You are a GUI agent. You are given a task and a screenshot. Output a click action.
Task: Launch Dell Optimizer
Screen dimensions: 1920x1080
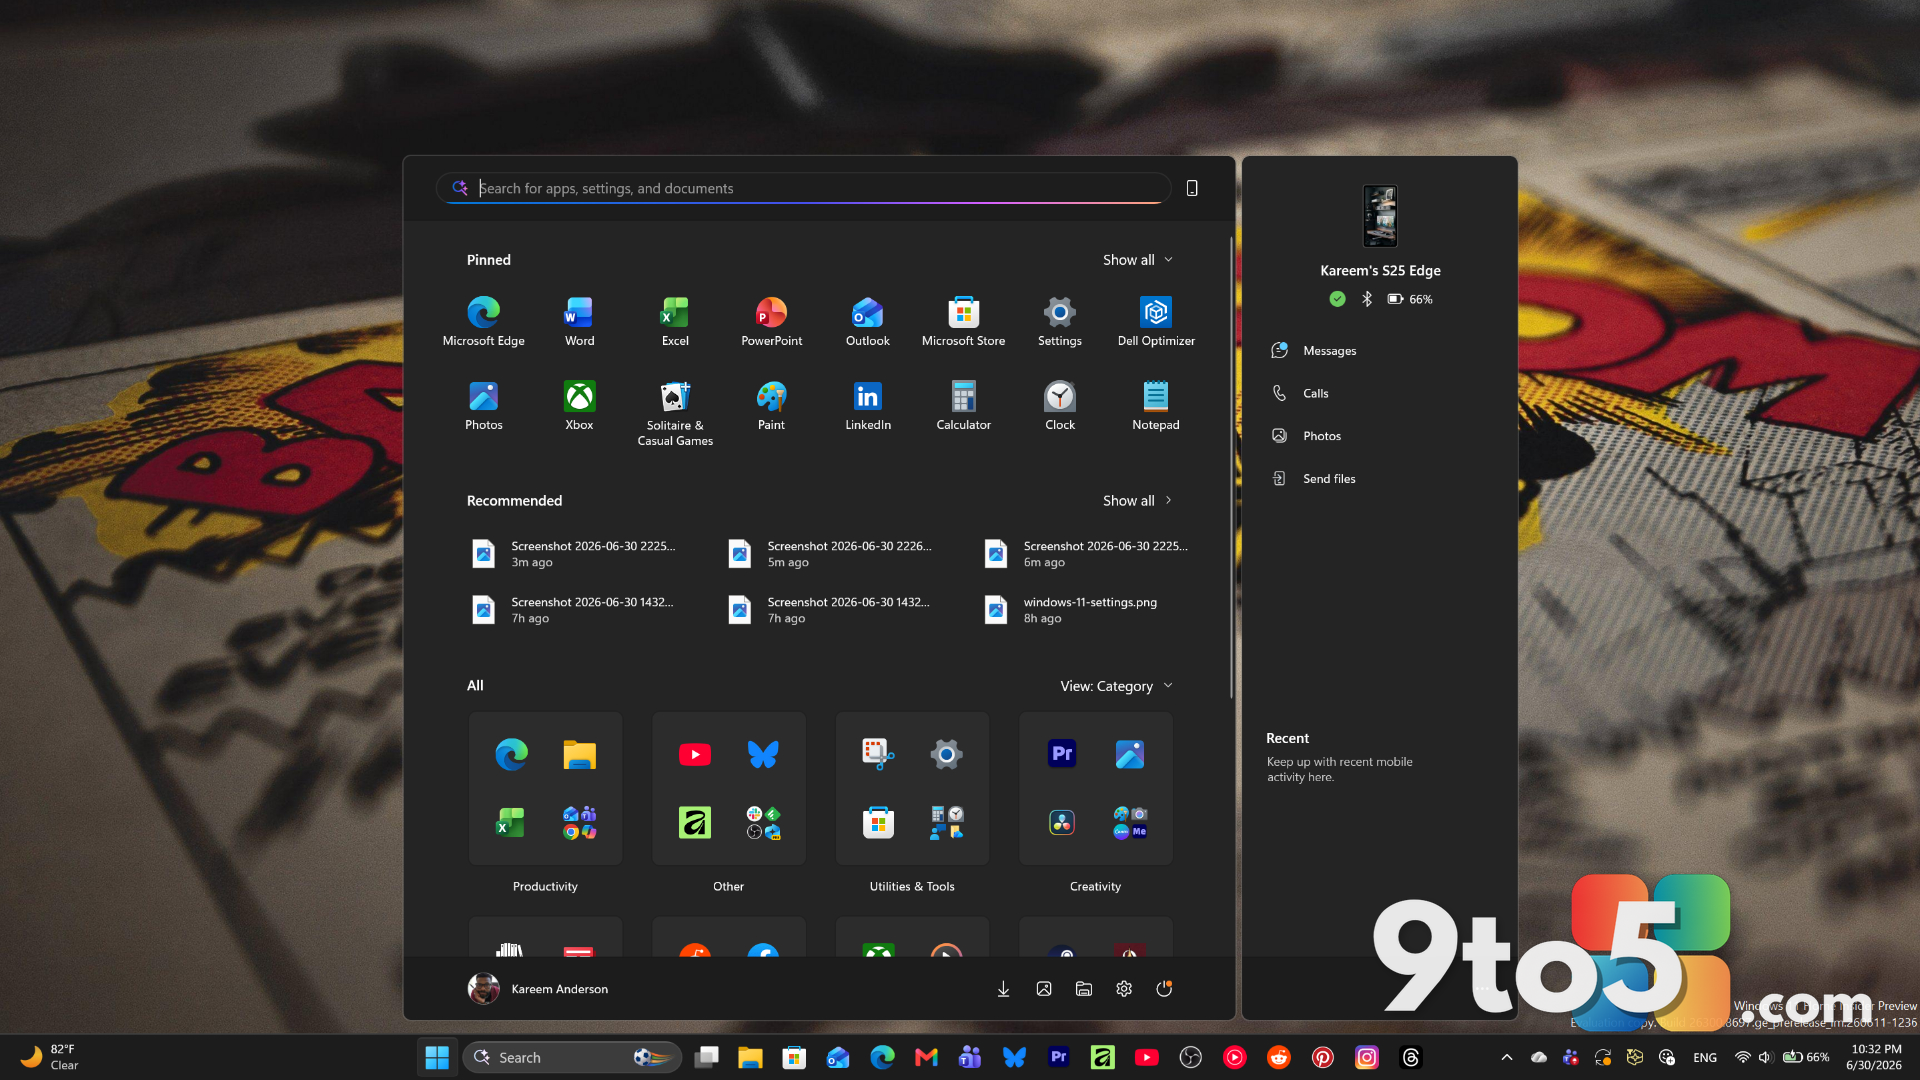pyautogui.click(x=1155, y=322)
